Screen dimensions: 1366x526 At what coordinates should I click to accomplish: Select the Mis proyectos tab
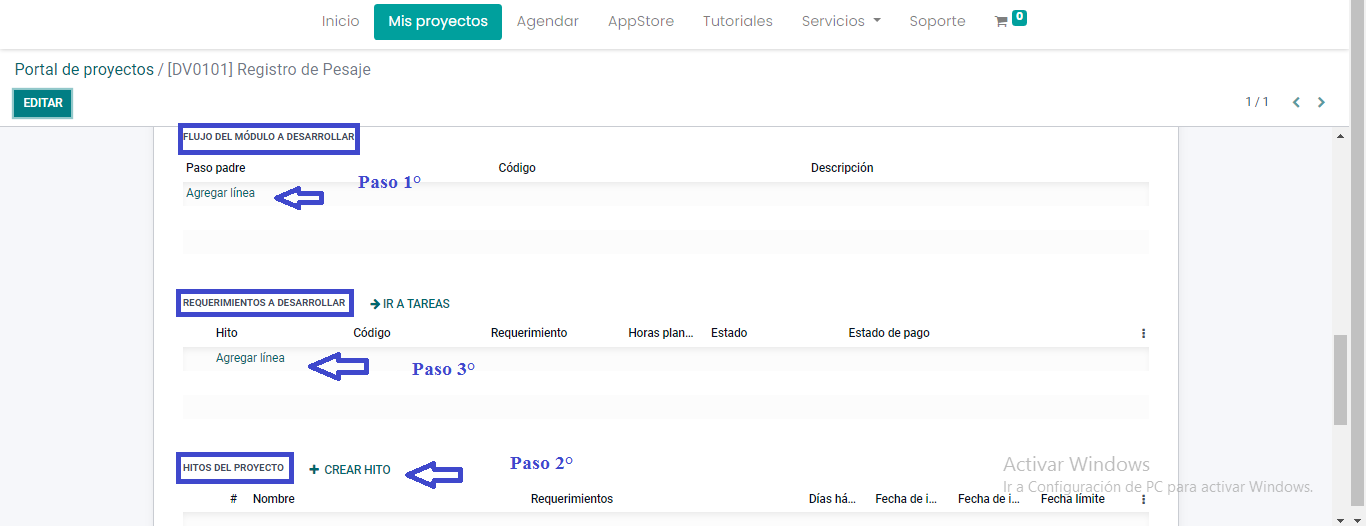click(x=438, y=21)
